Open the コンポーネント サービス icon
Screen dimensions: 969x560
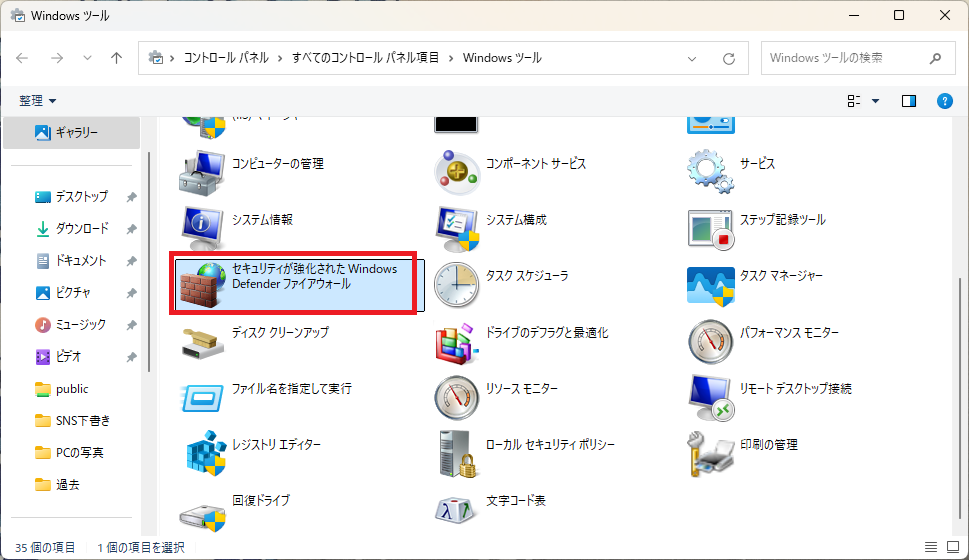tap(457, 173)
